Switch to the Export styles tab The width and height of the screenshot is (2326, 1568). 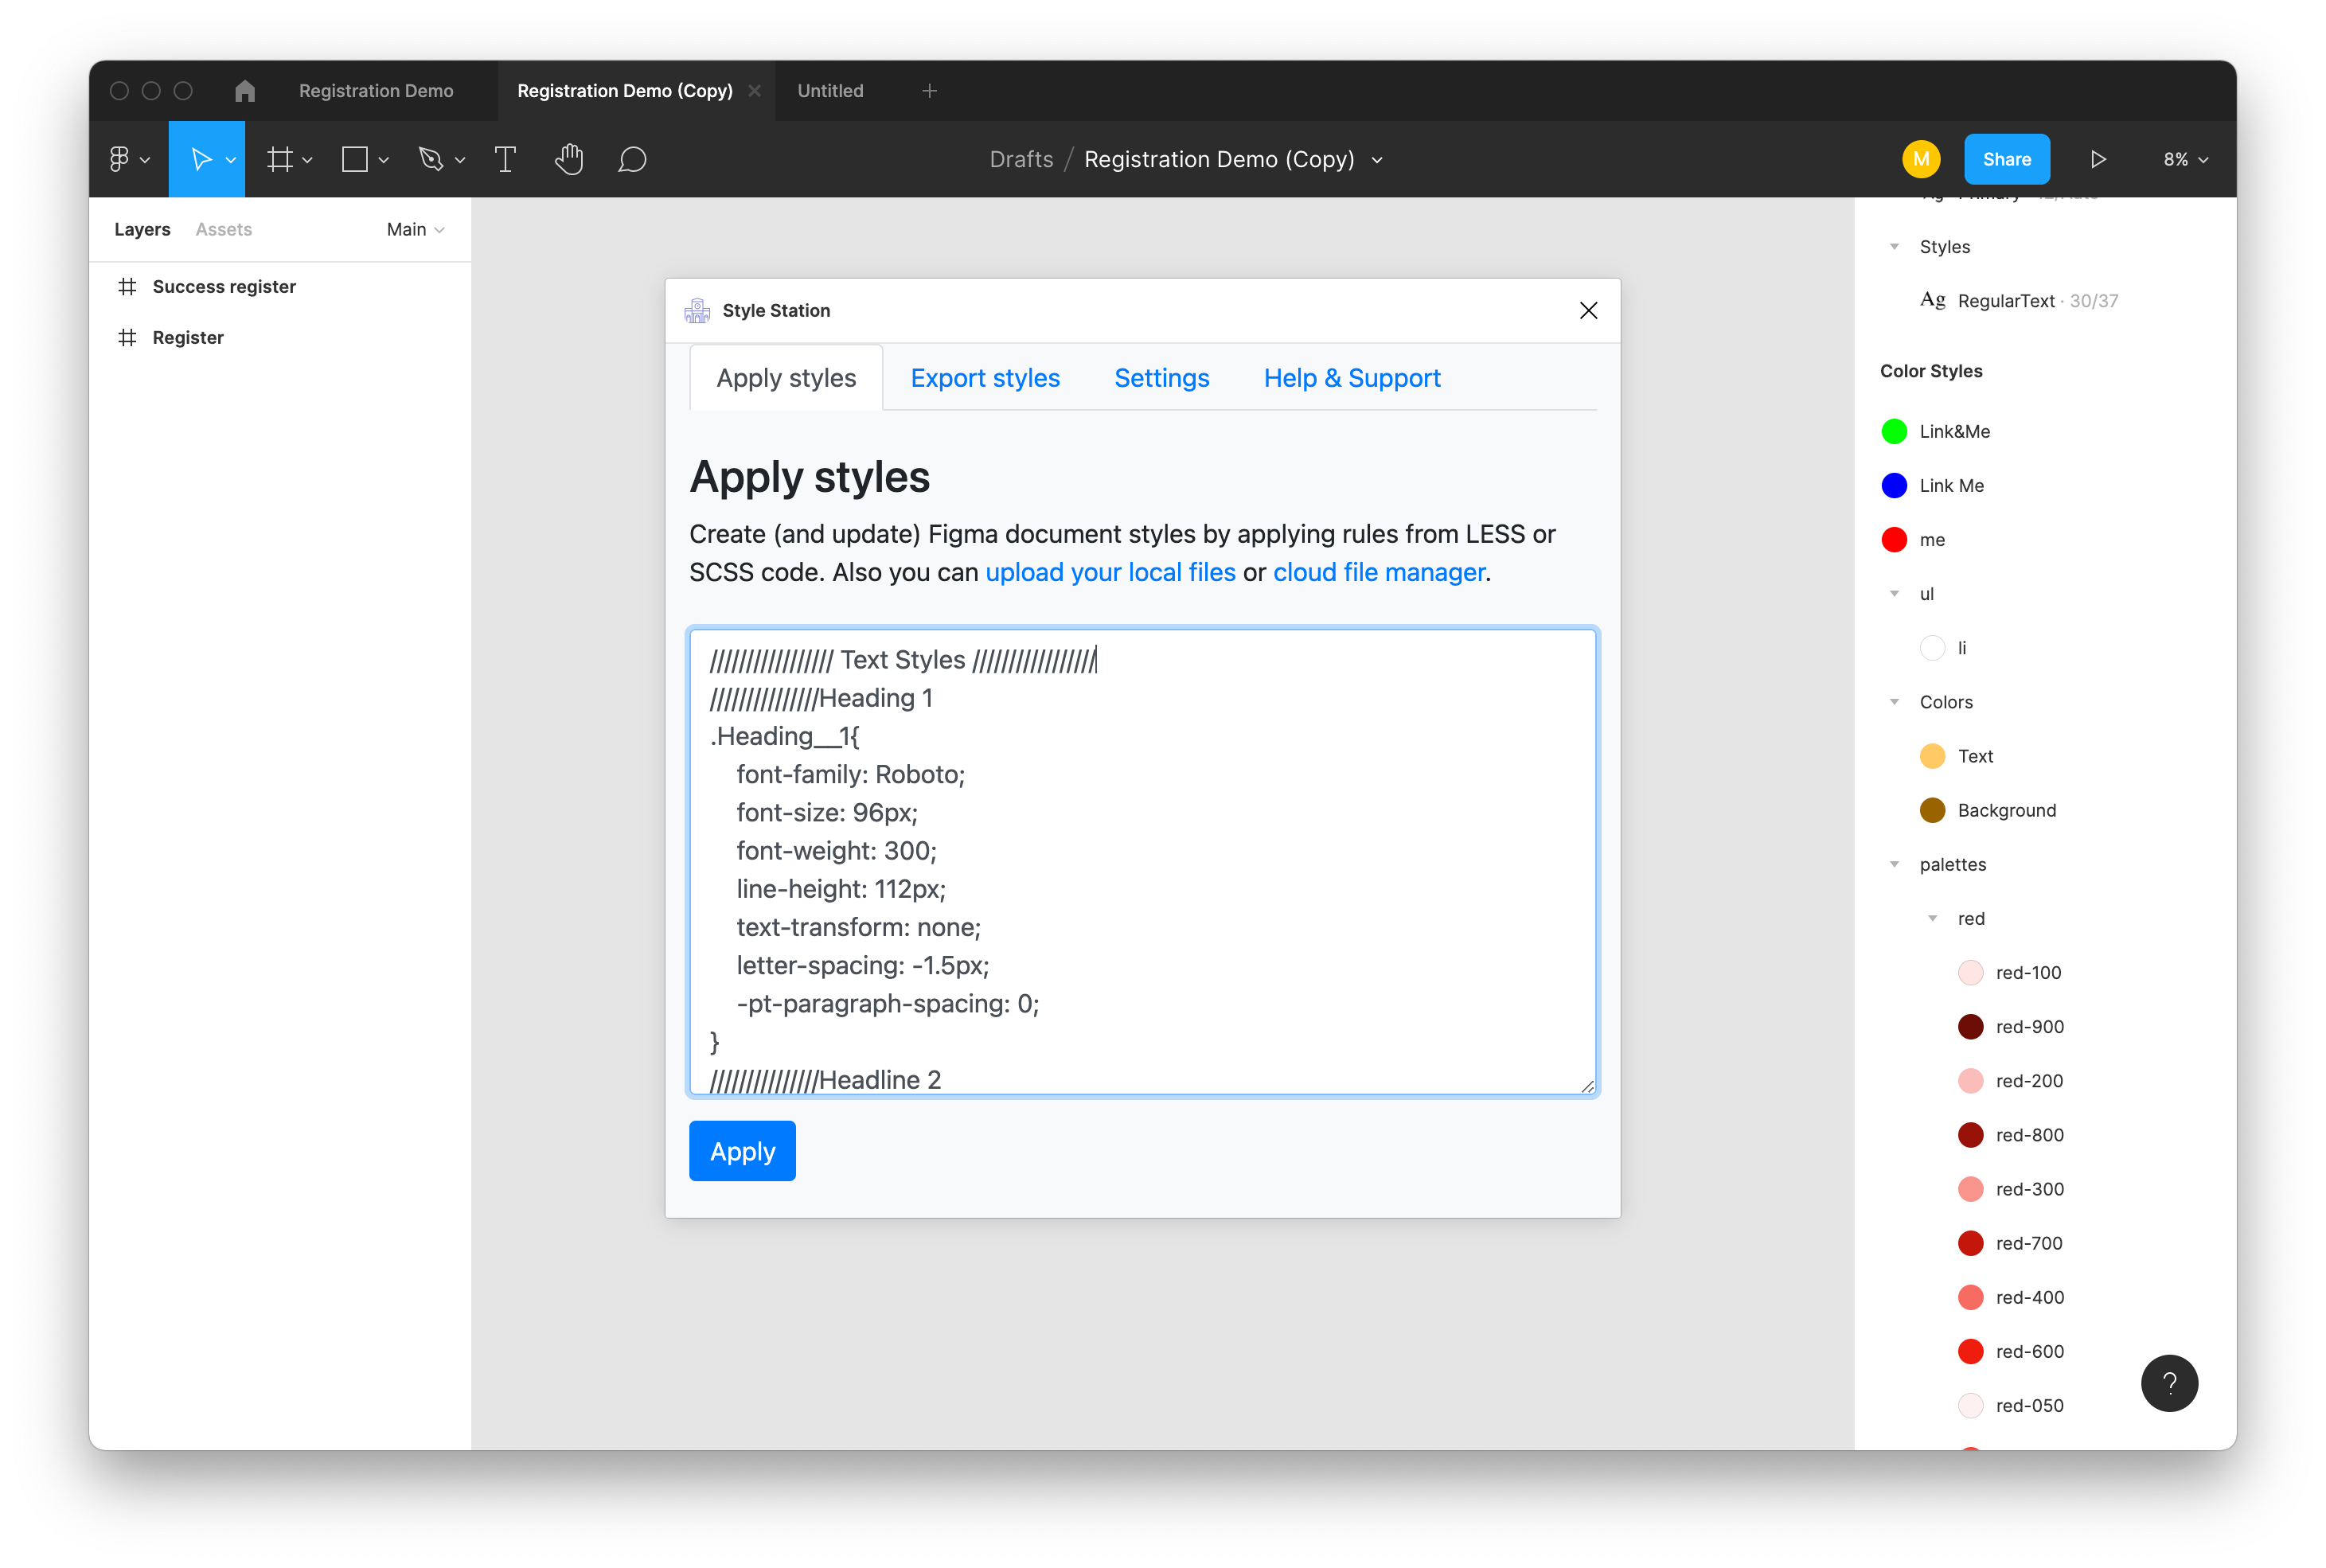(x=984, y=378)
